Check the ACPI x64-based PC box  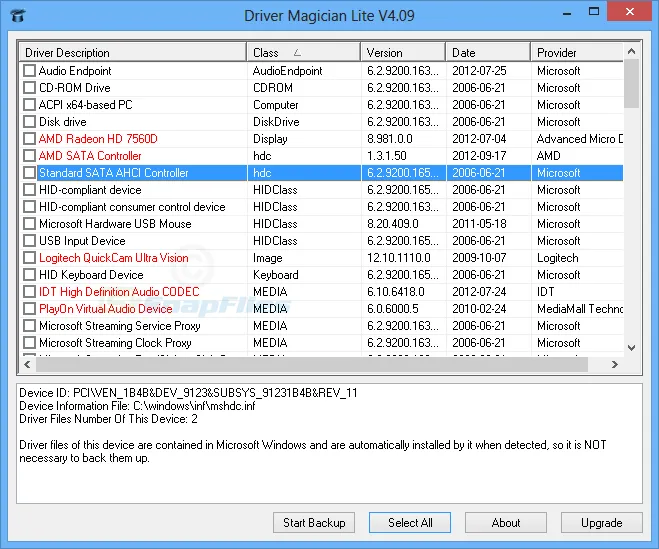29,105
